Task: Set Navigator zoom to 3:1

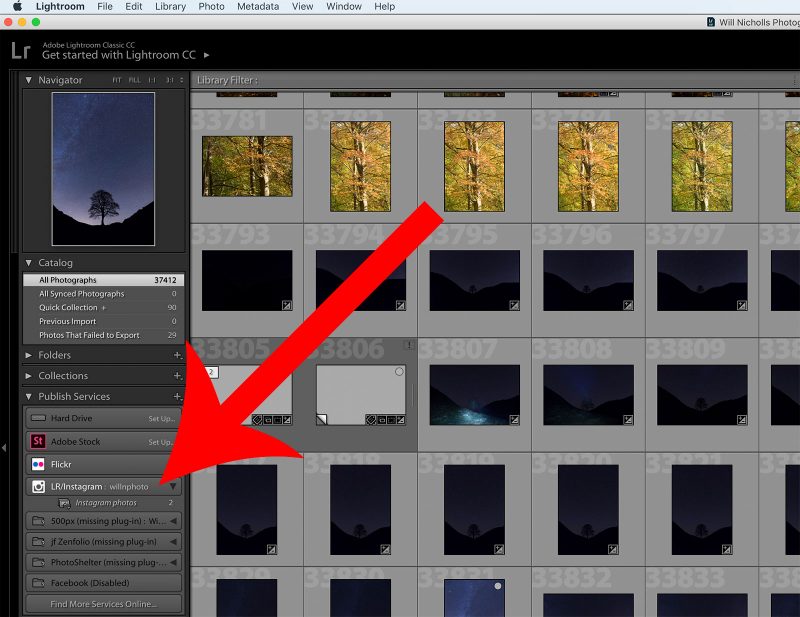Action: tap(169, 80)
